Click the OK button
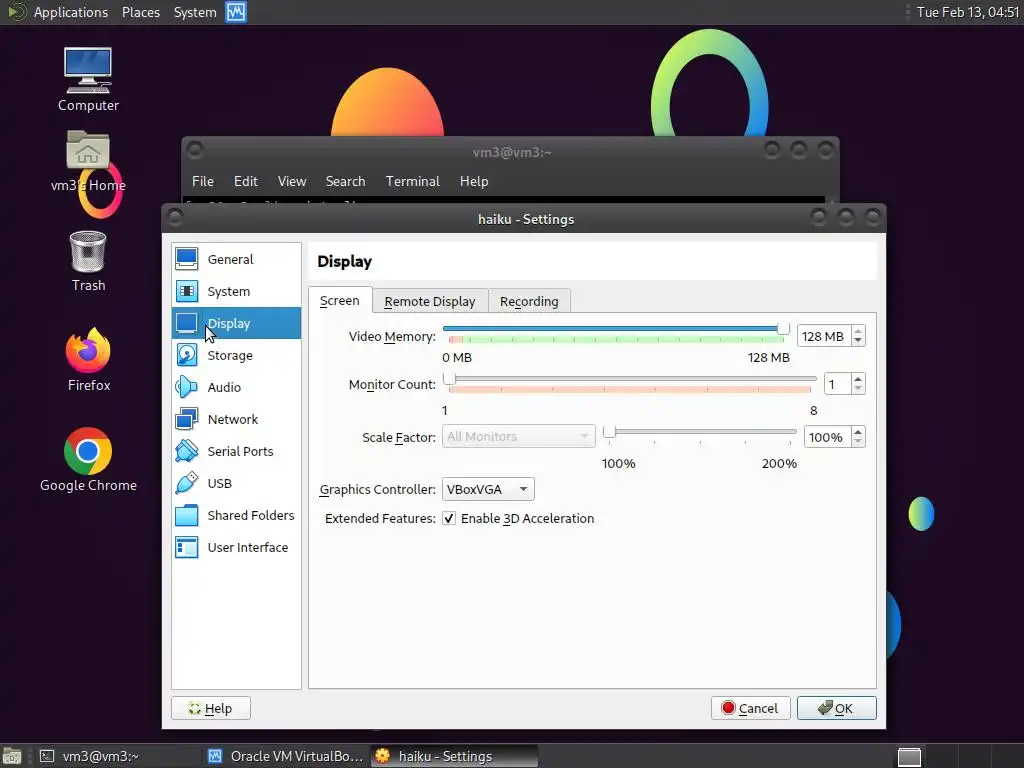The height and width of the screenshot is (768, 1024). click(x=837, y=708)
